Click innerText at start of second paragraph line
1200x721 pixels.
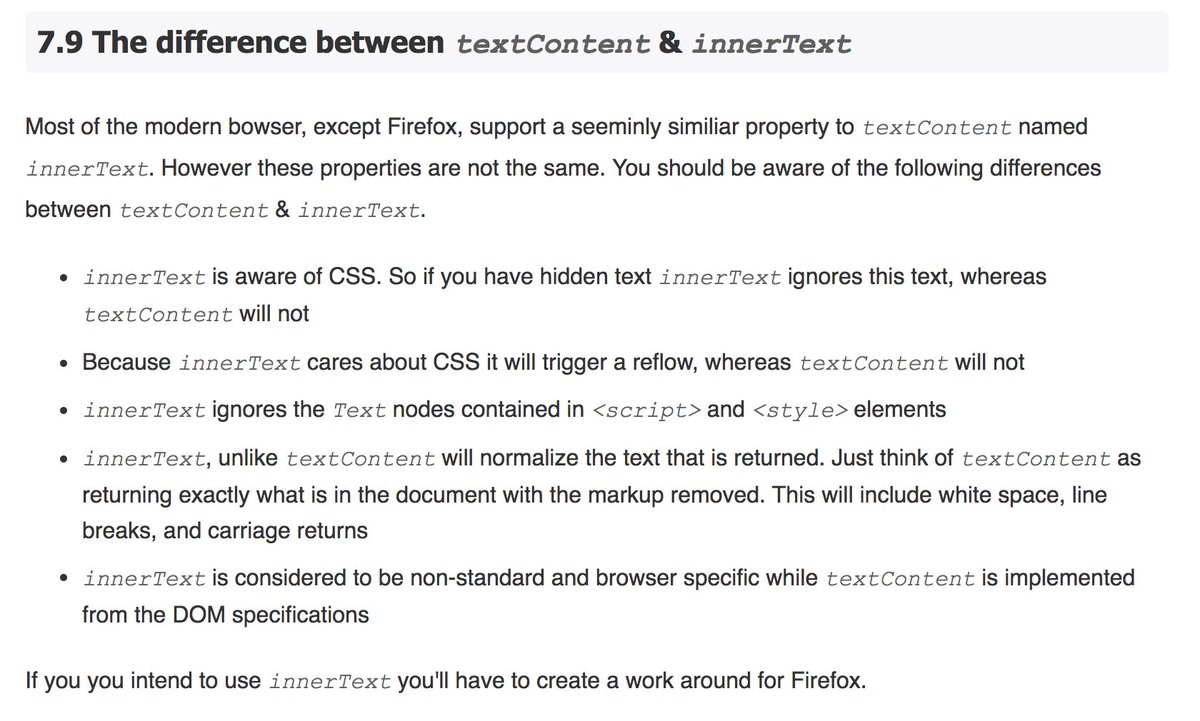coord(89,169)
